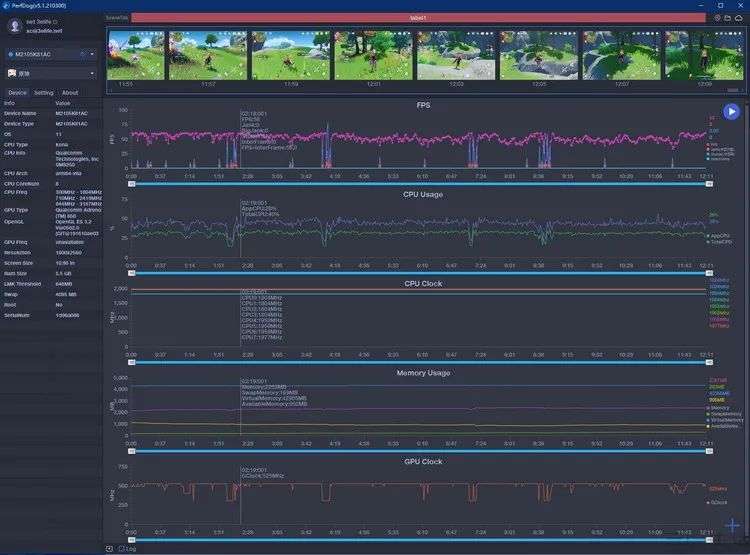Click the red label1 scene bar

coord(418,18)
